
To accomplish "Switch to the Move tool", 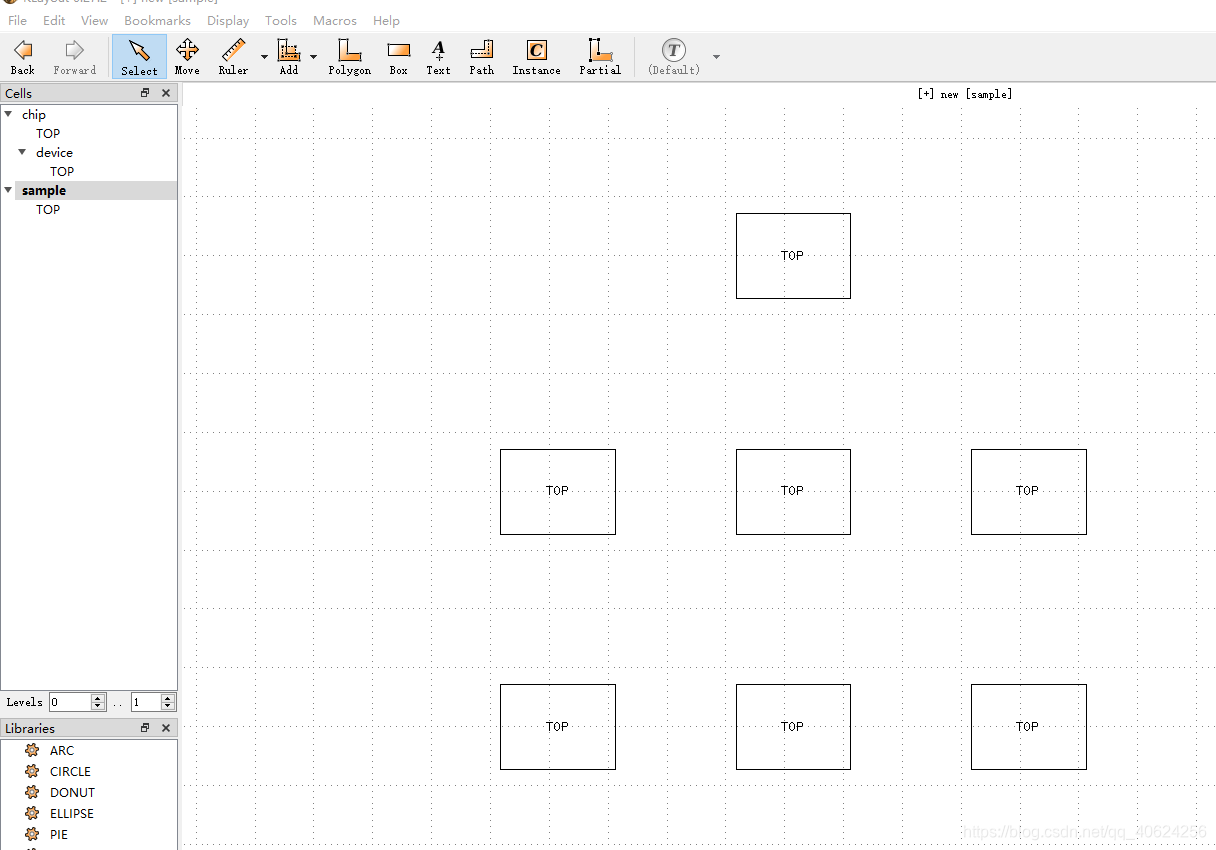I will [x=187, y=57].
